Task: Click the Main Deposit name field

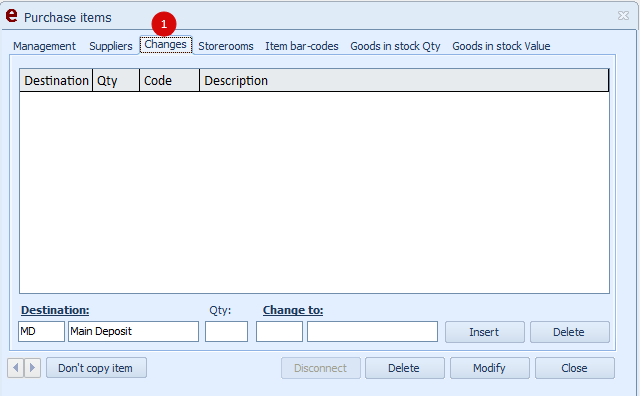Action: 133,331
